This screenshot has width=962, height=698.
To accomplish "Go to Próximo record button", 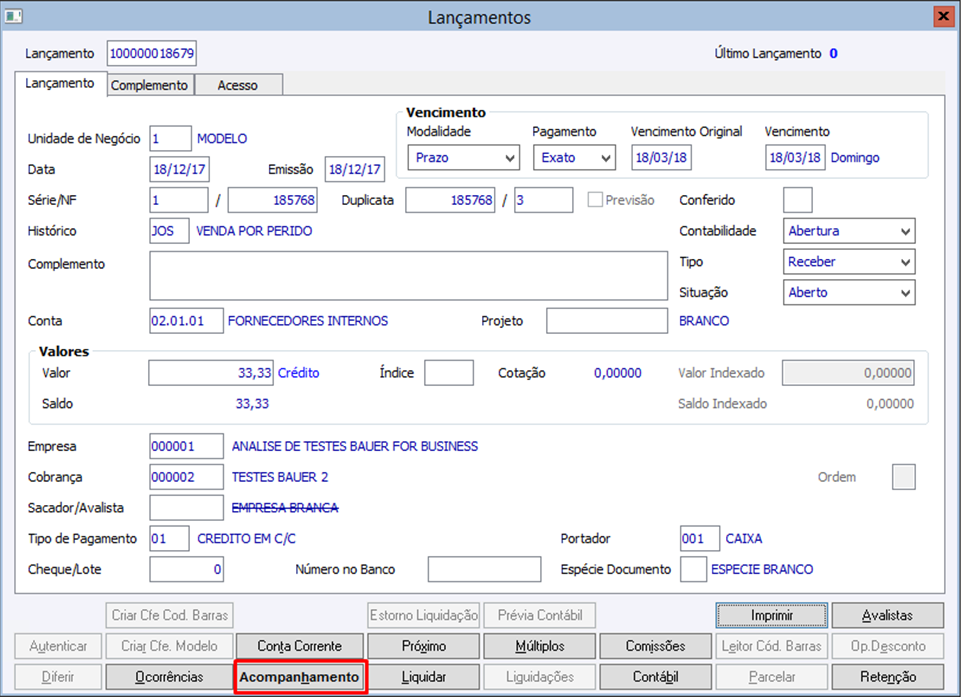I will pos(424,646).
